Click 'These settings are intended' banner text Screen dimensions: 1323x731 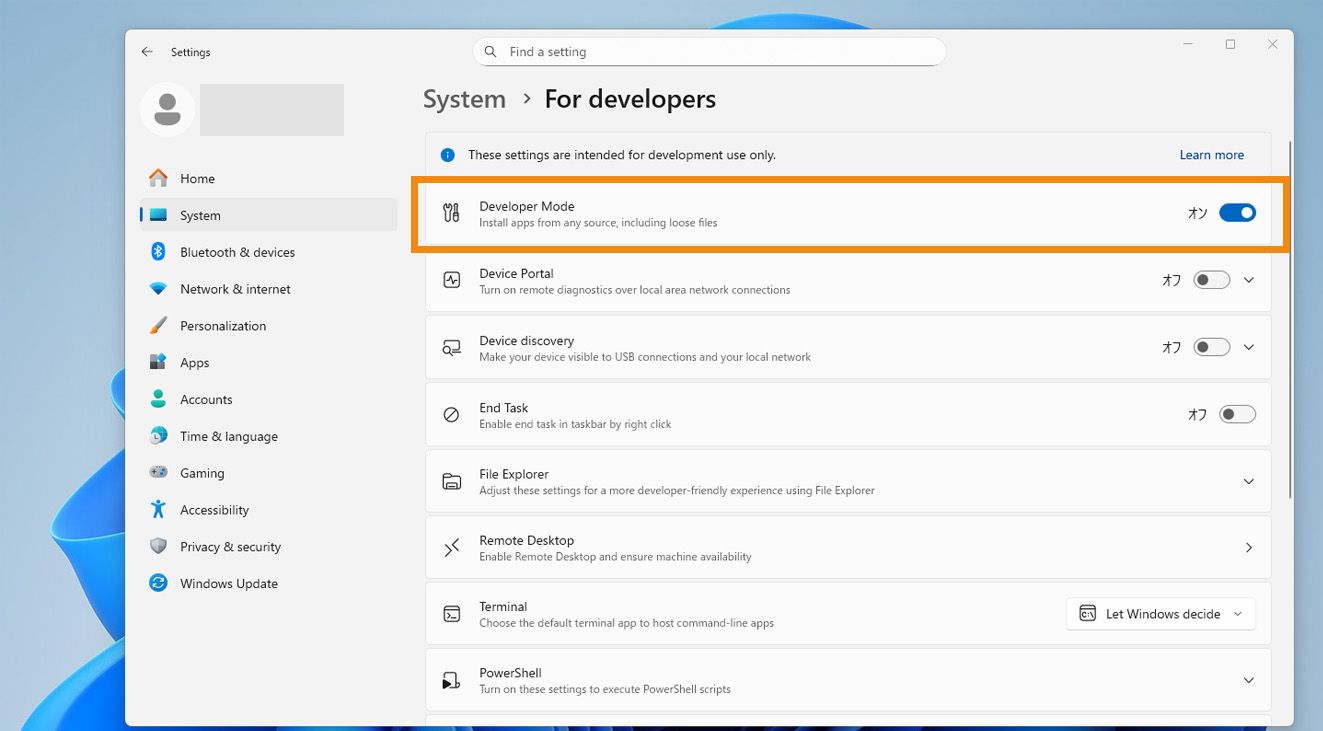pyautogui.click(x=621, y=155)
